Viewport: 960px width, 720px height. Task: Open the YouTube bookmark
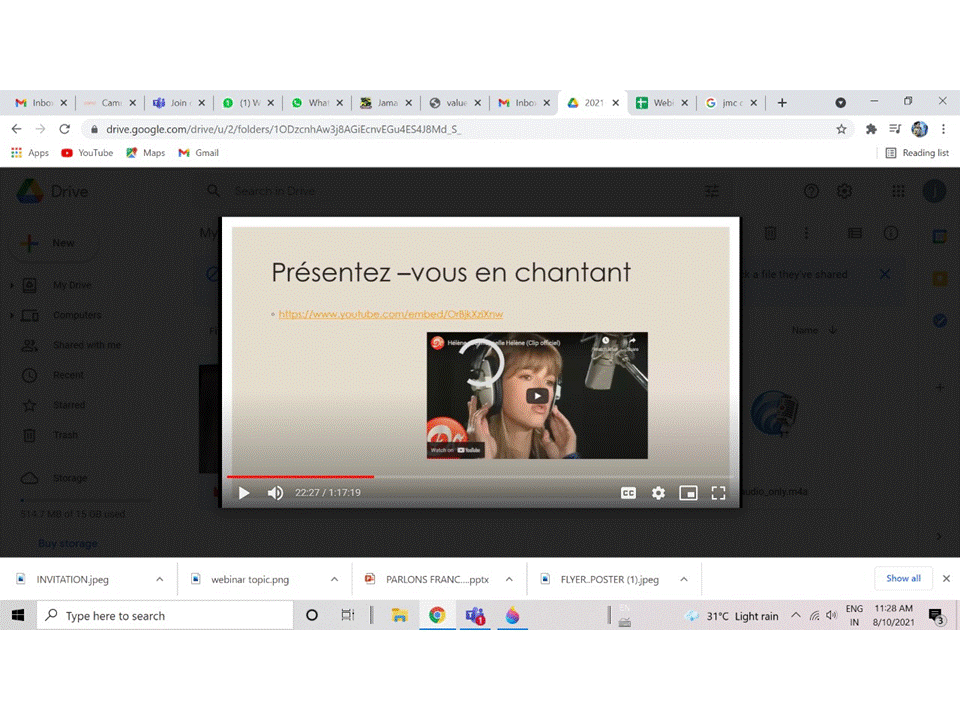coord(87,153)
